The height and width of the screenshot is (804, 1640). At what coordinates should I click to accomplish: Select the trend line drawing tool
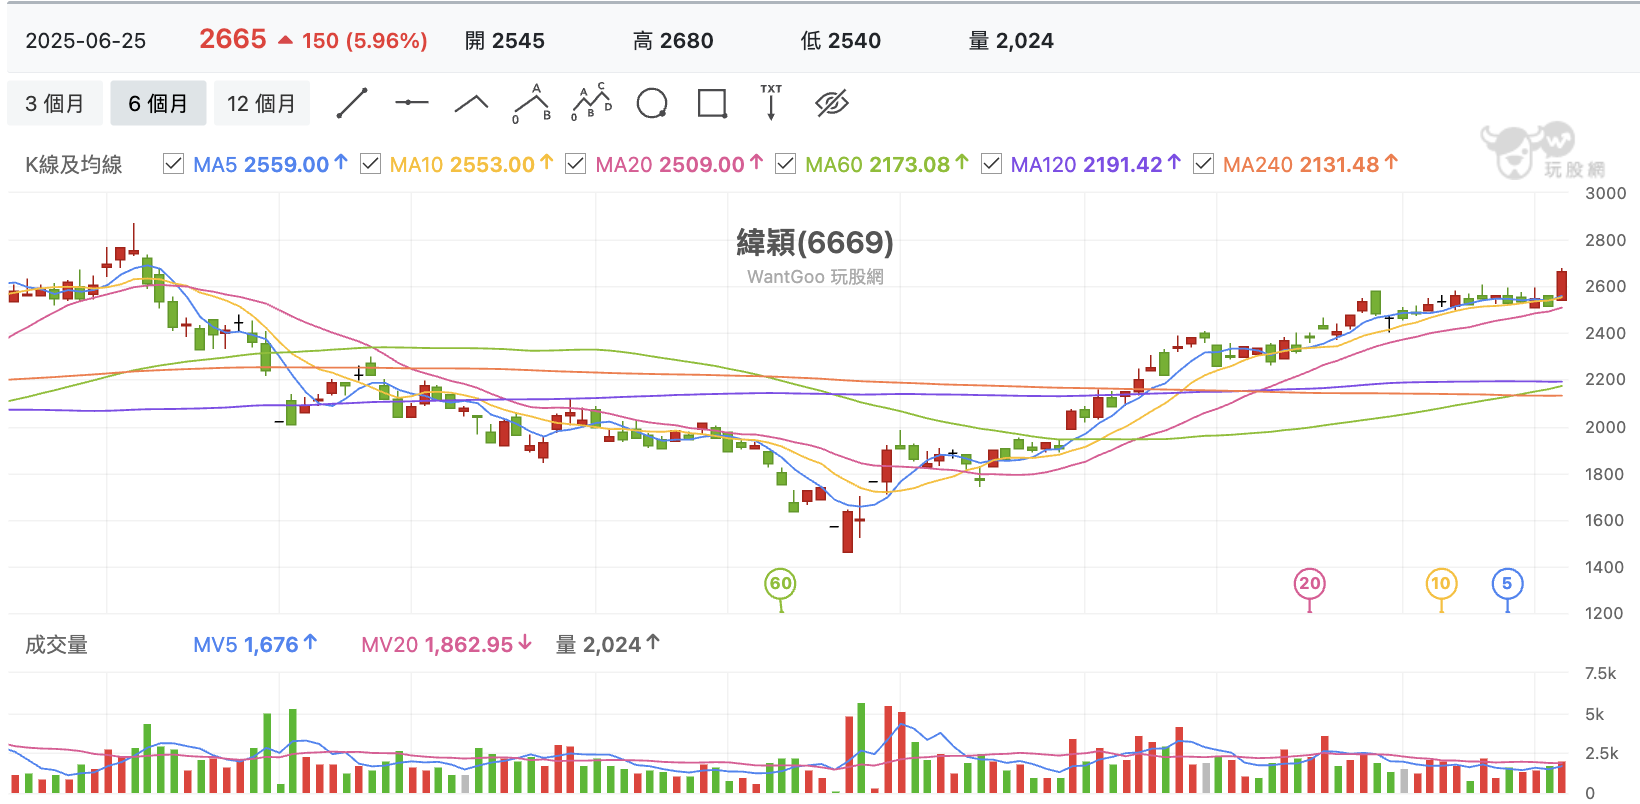point(352,103)
